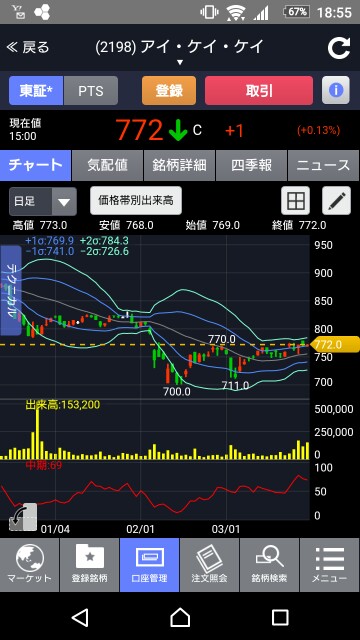Screen dimensions: 360x640
Task: Tap the rotate screen icon
Action: click(x=23, y=517)
